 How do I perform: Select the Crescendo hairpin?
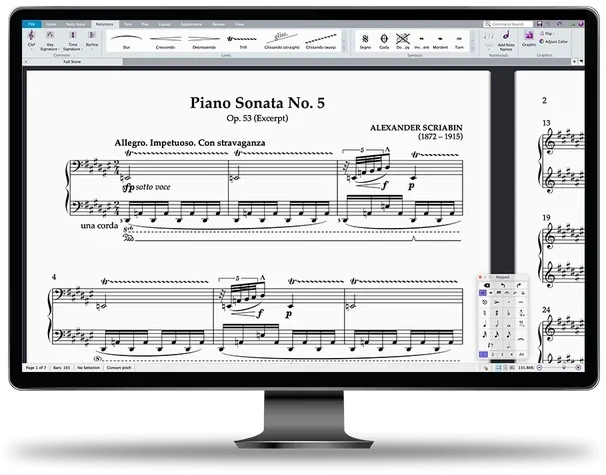coord(165,41)
